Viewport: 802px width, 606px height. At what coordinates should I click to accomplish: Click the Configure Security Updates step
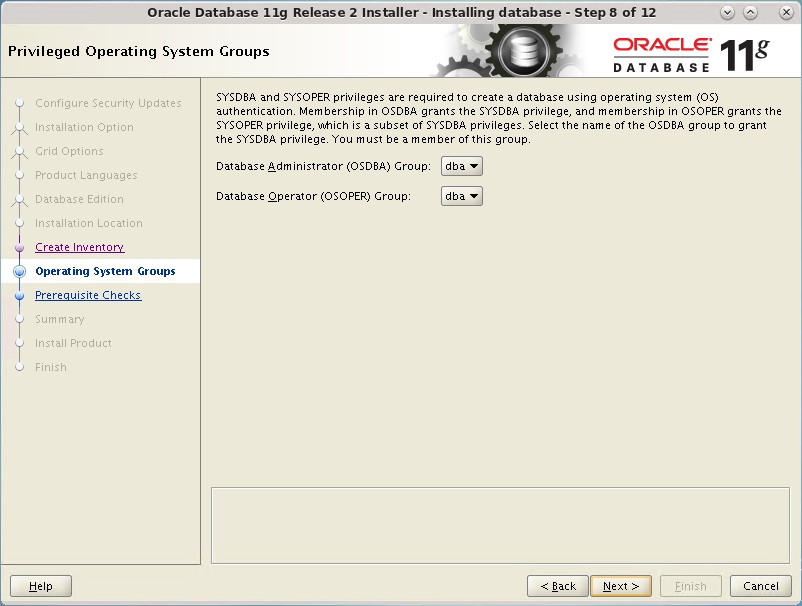point(108,103)
